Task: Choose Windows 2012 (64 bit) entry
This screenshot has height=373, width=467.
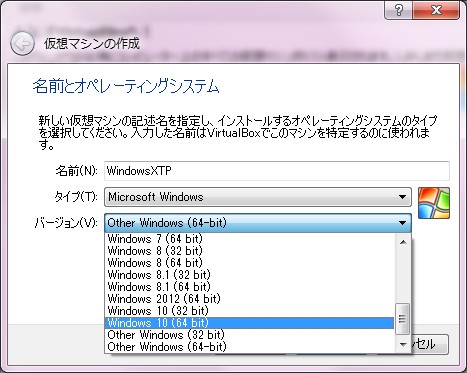Action: tap(249, 299)
